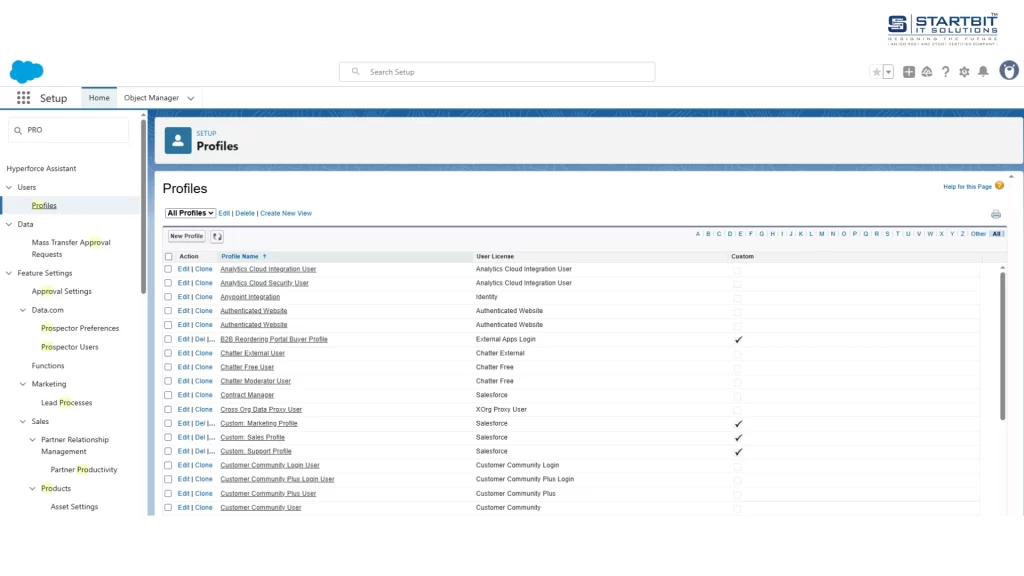Collapse the Feature Settings tree section

(9, 273)
